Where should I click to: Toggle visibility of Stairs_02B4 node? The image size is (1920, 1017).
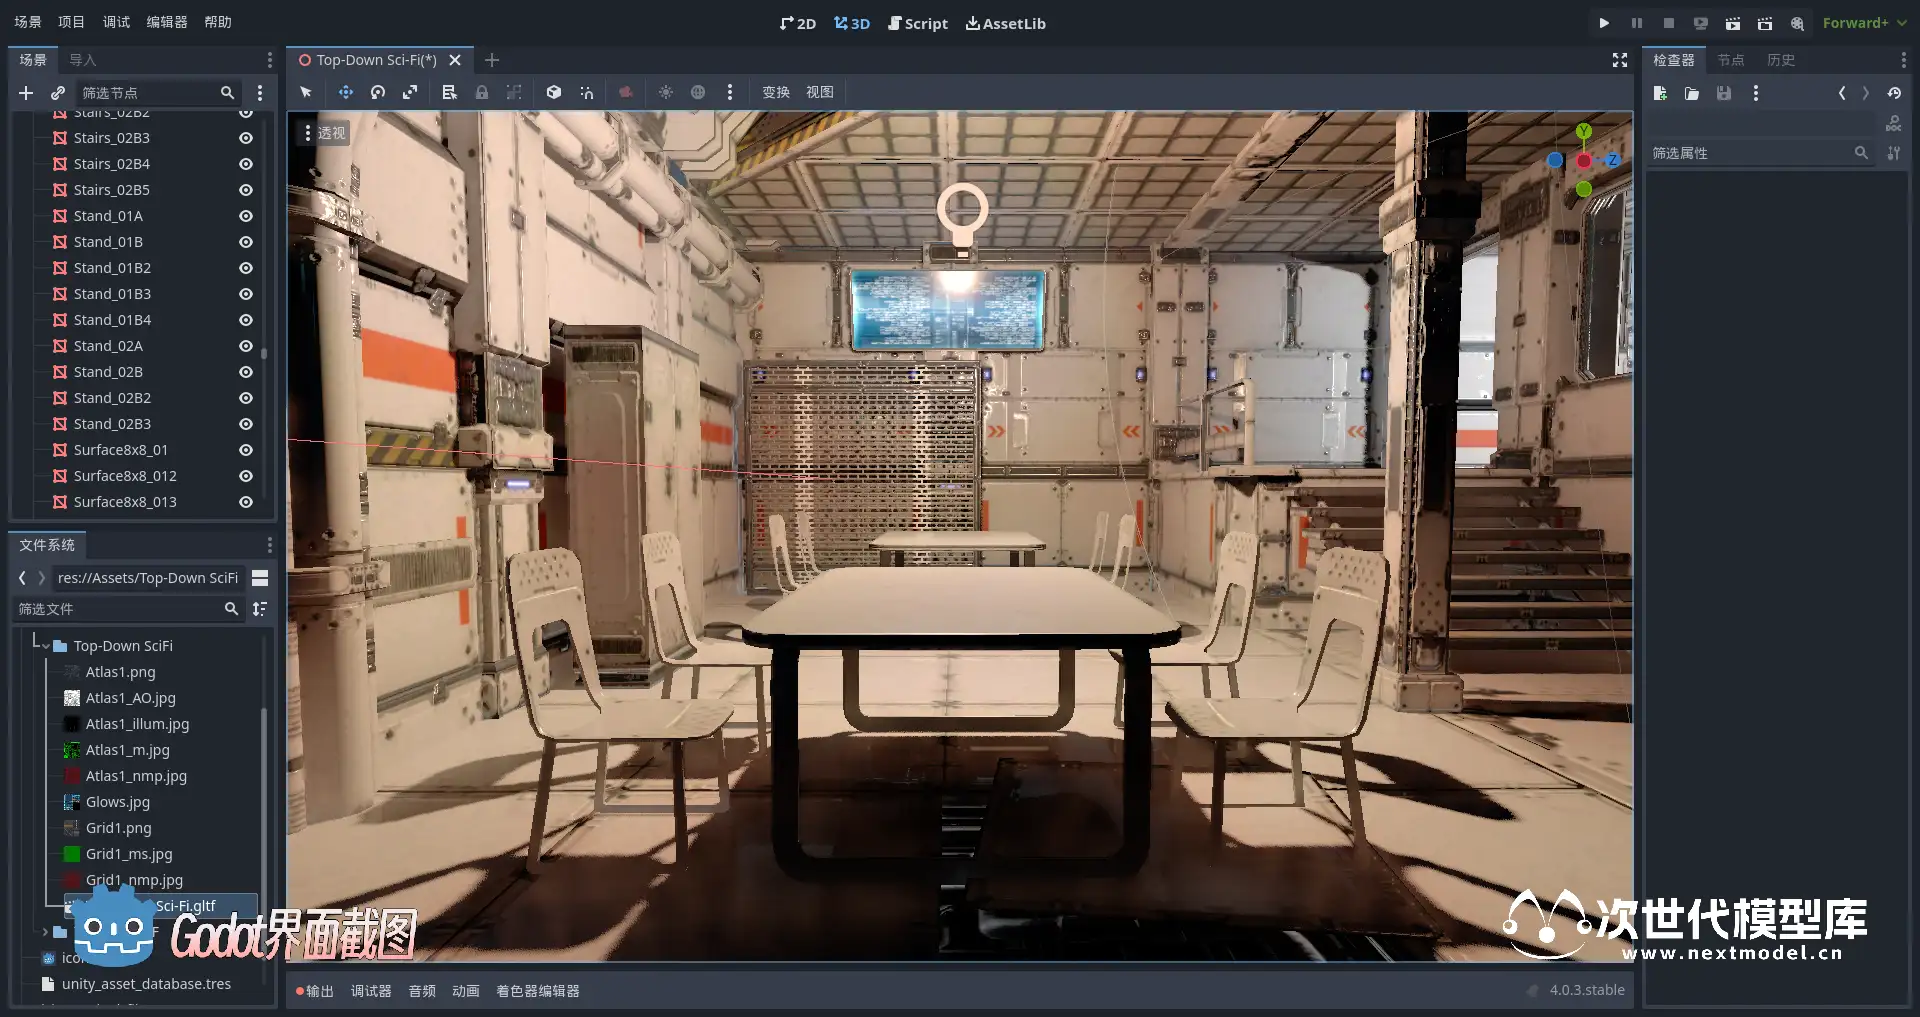click(x=245, y=164)
